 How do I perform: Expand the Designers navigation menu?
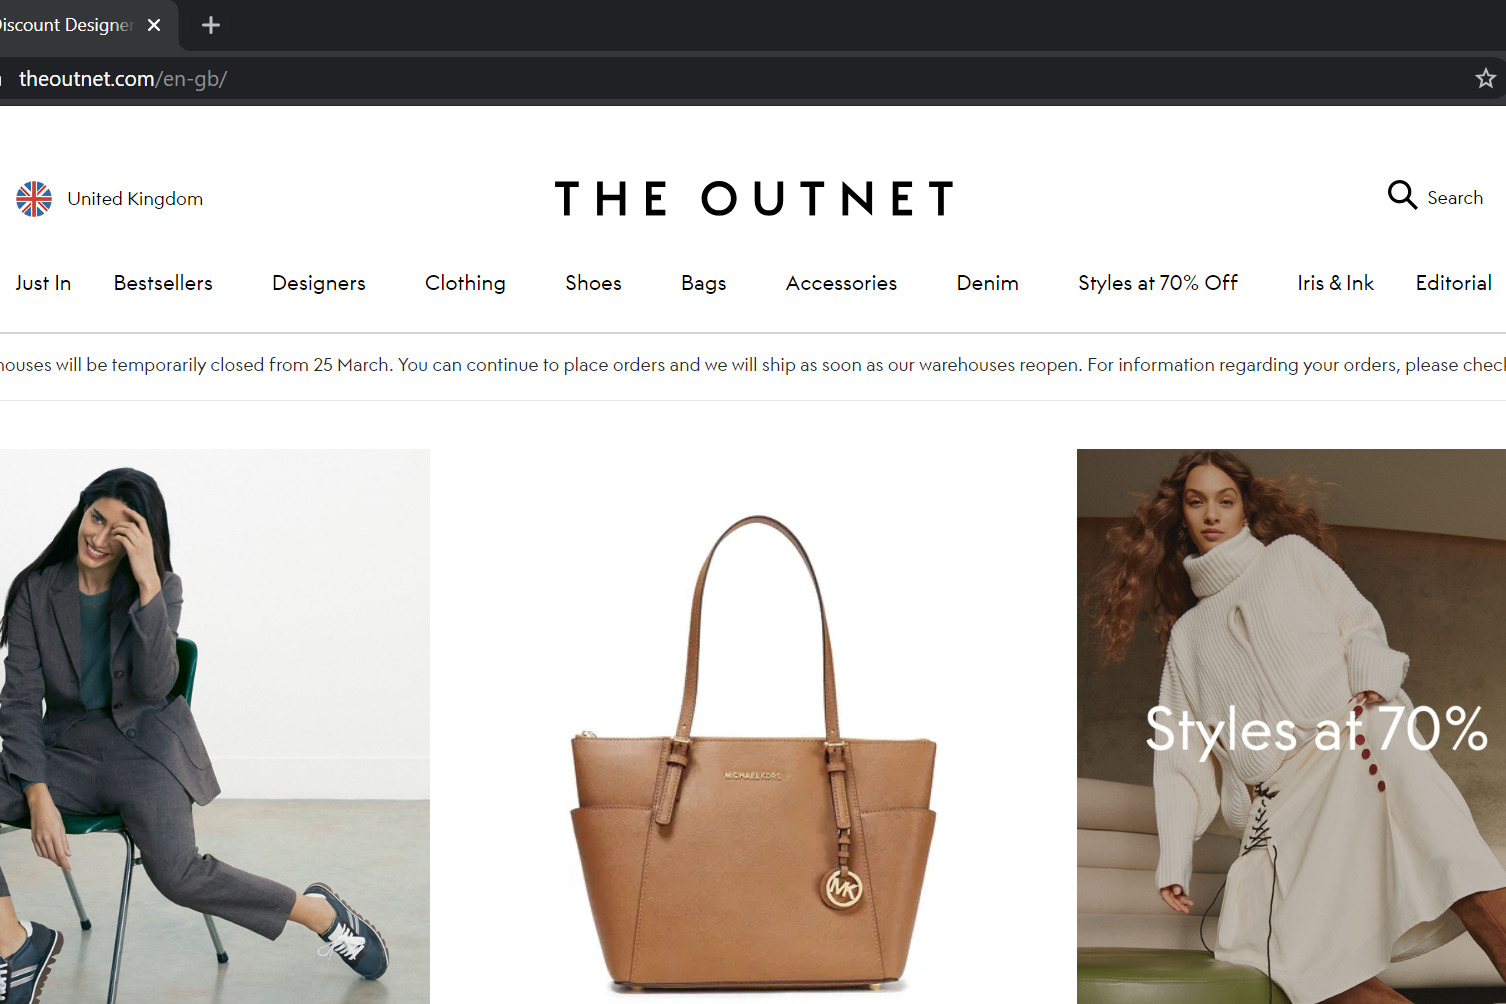[x=319, y=283]
